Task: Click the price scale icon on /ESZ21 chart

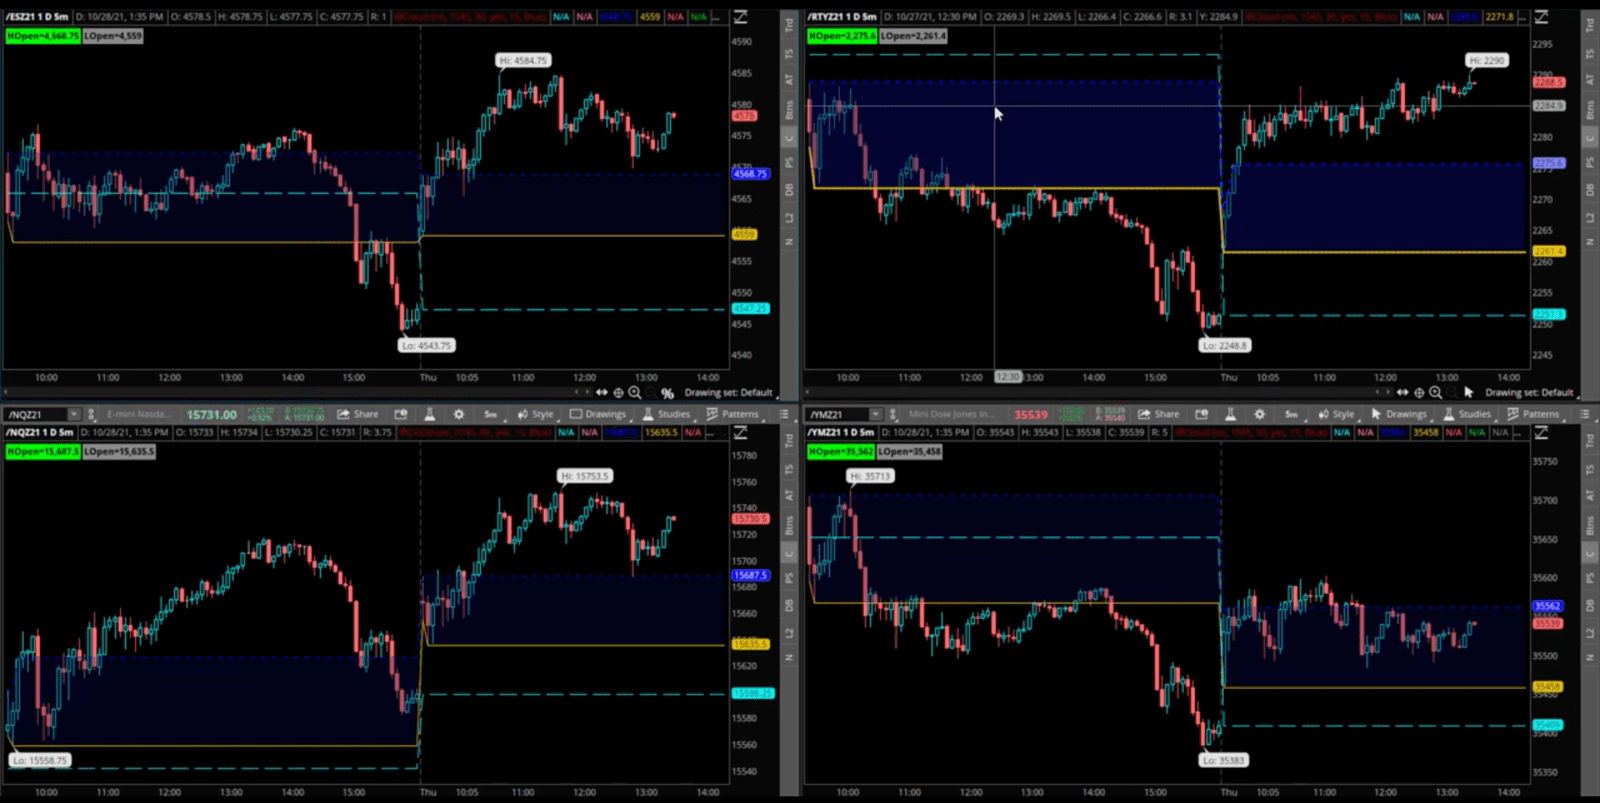Action: point(740,17)
